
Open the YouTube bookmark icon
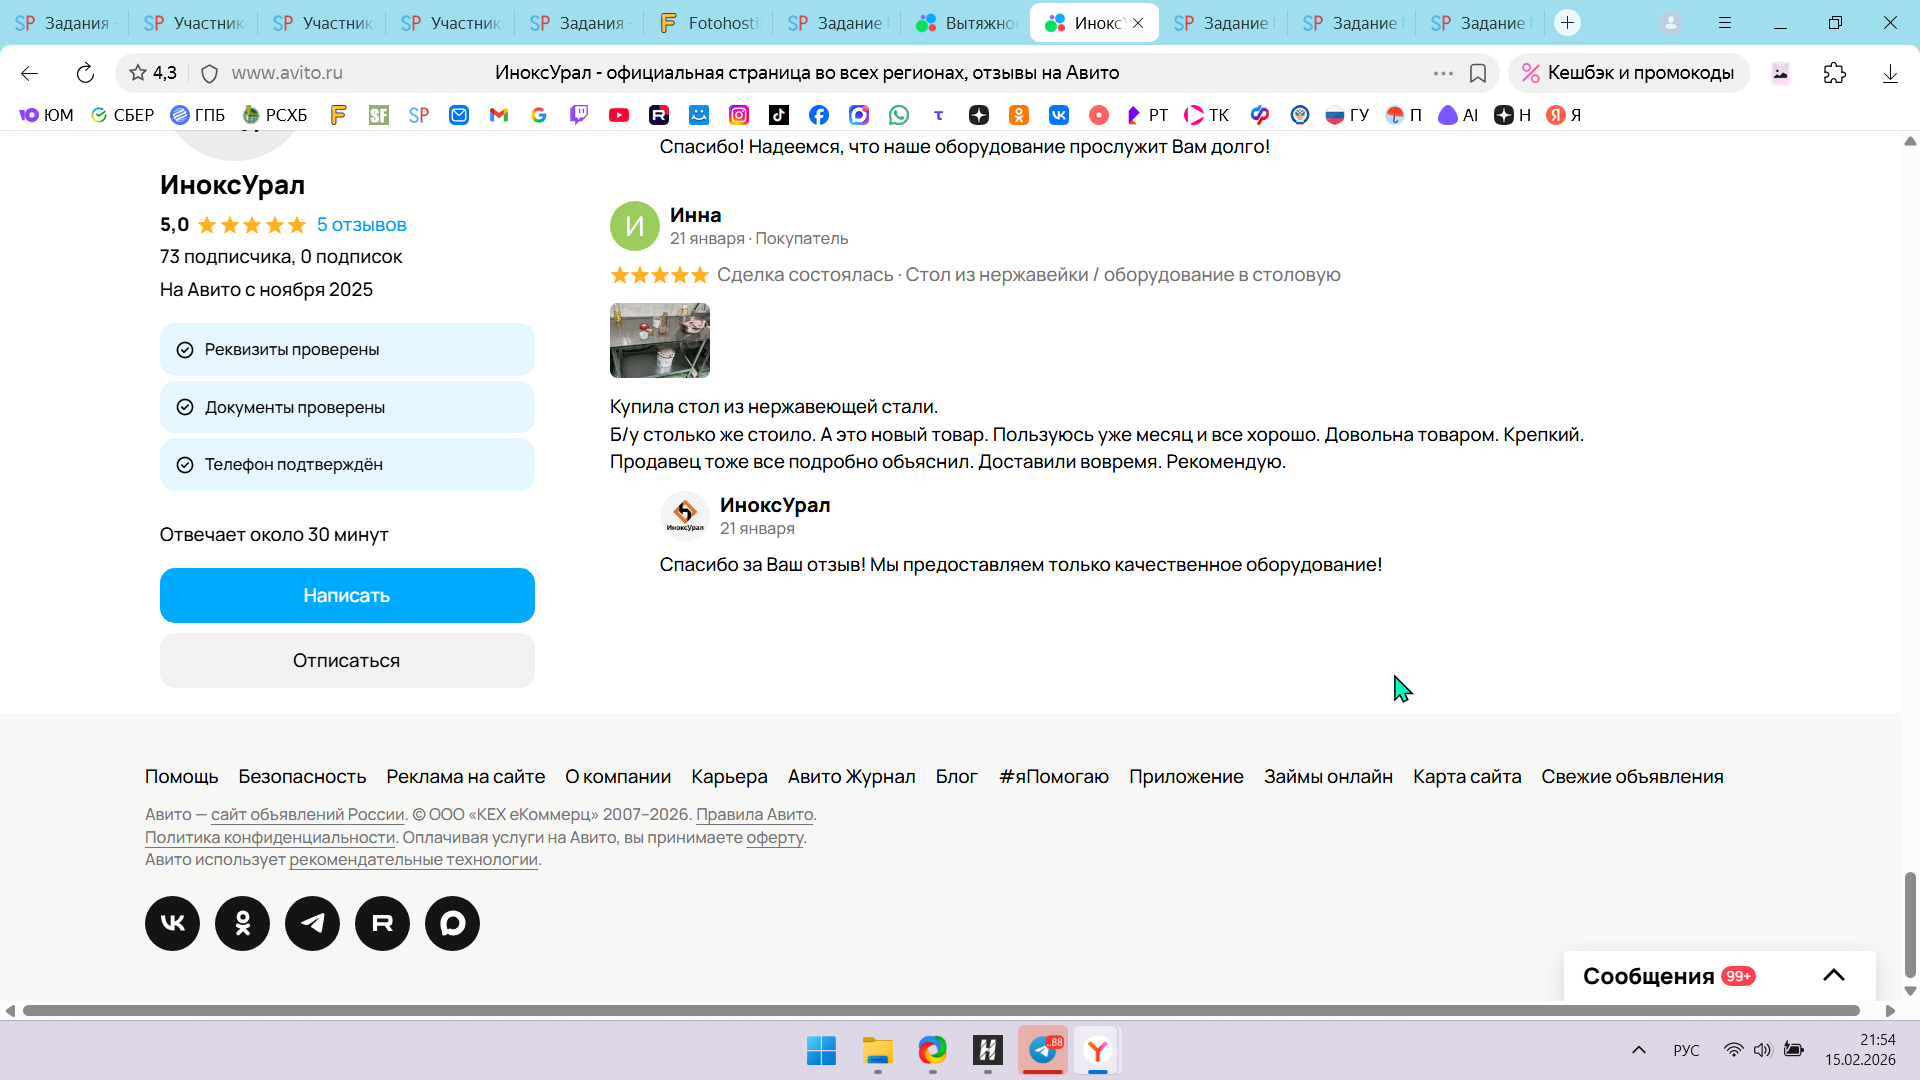pos(619,115)
